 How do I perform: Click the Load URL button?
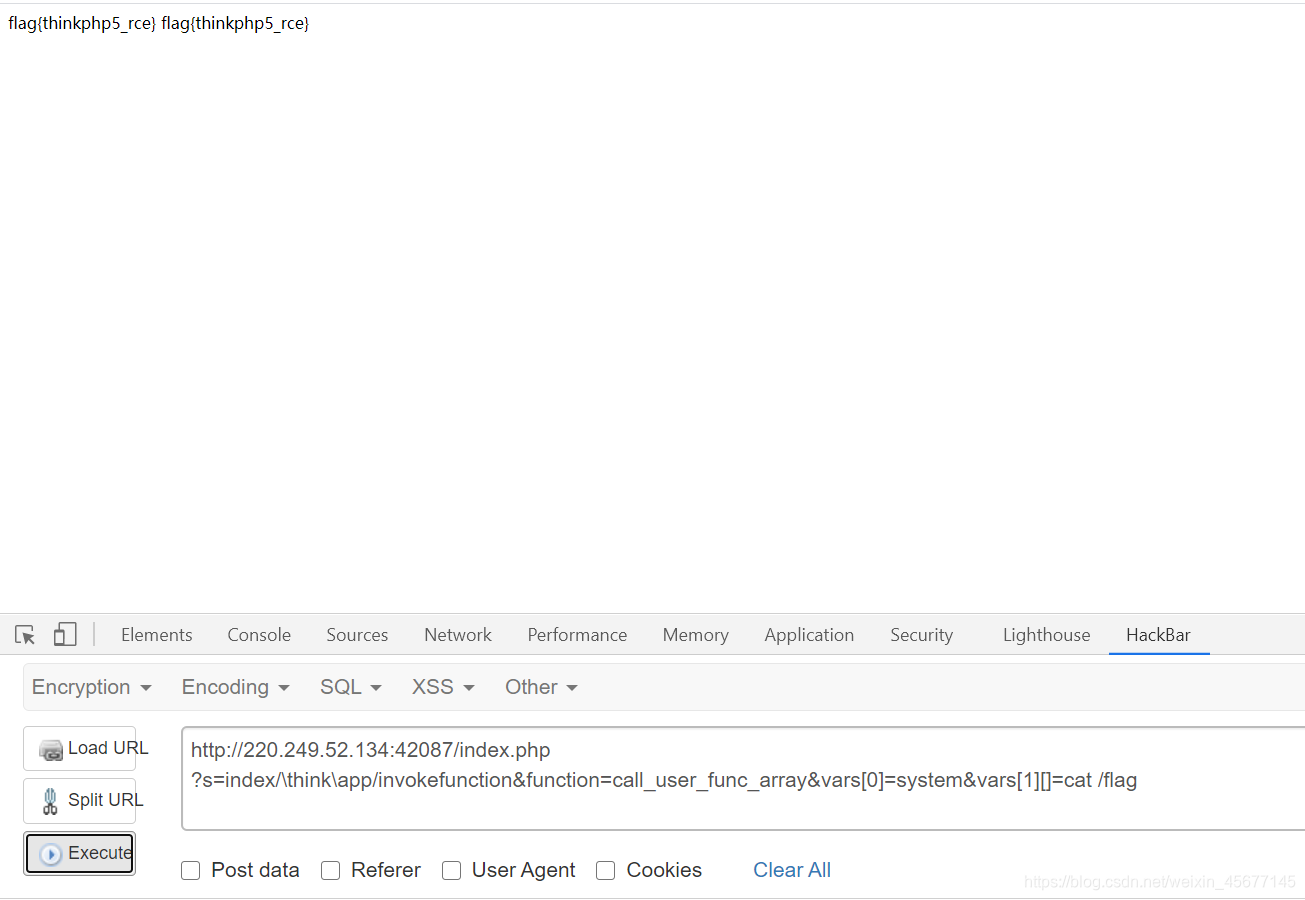(80, 748)
